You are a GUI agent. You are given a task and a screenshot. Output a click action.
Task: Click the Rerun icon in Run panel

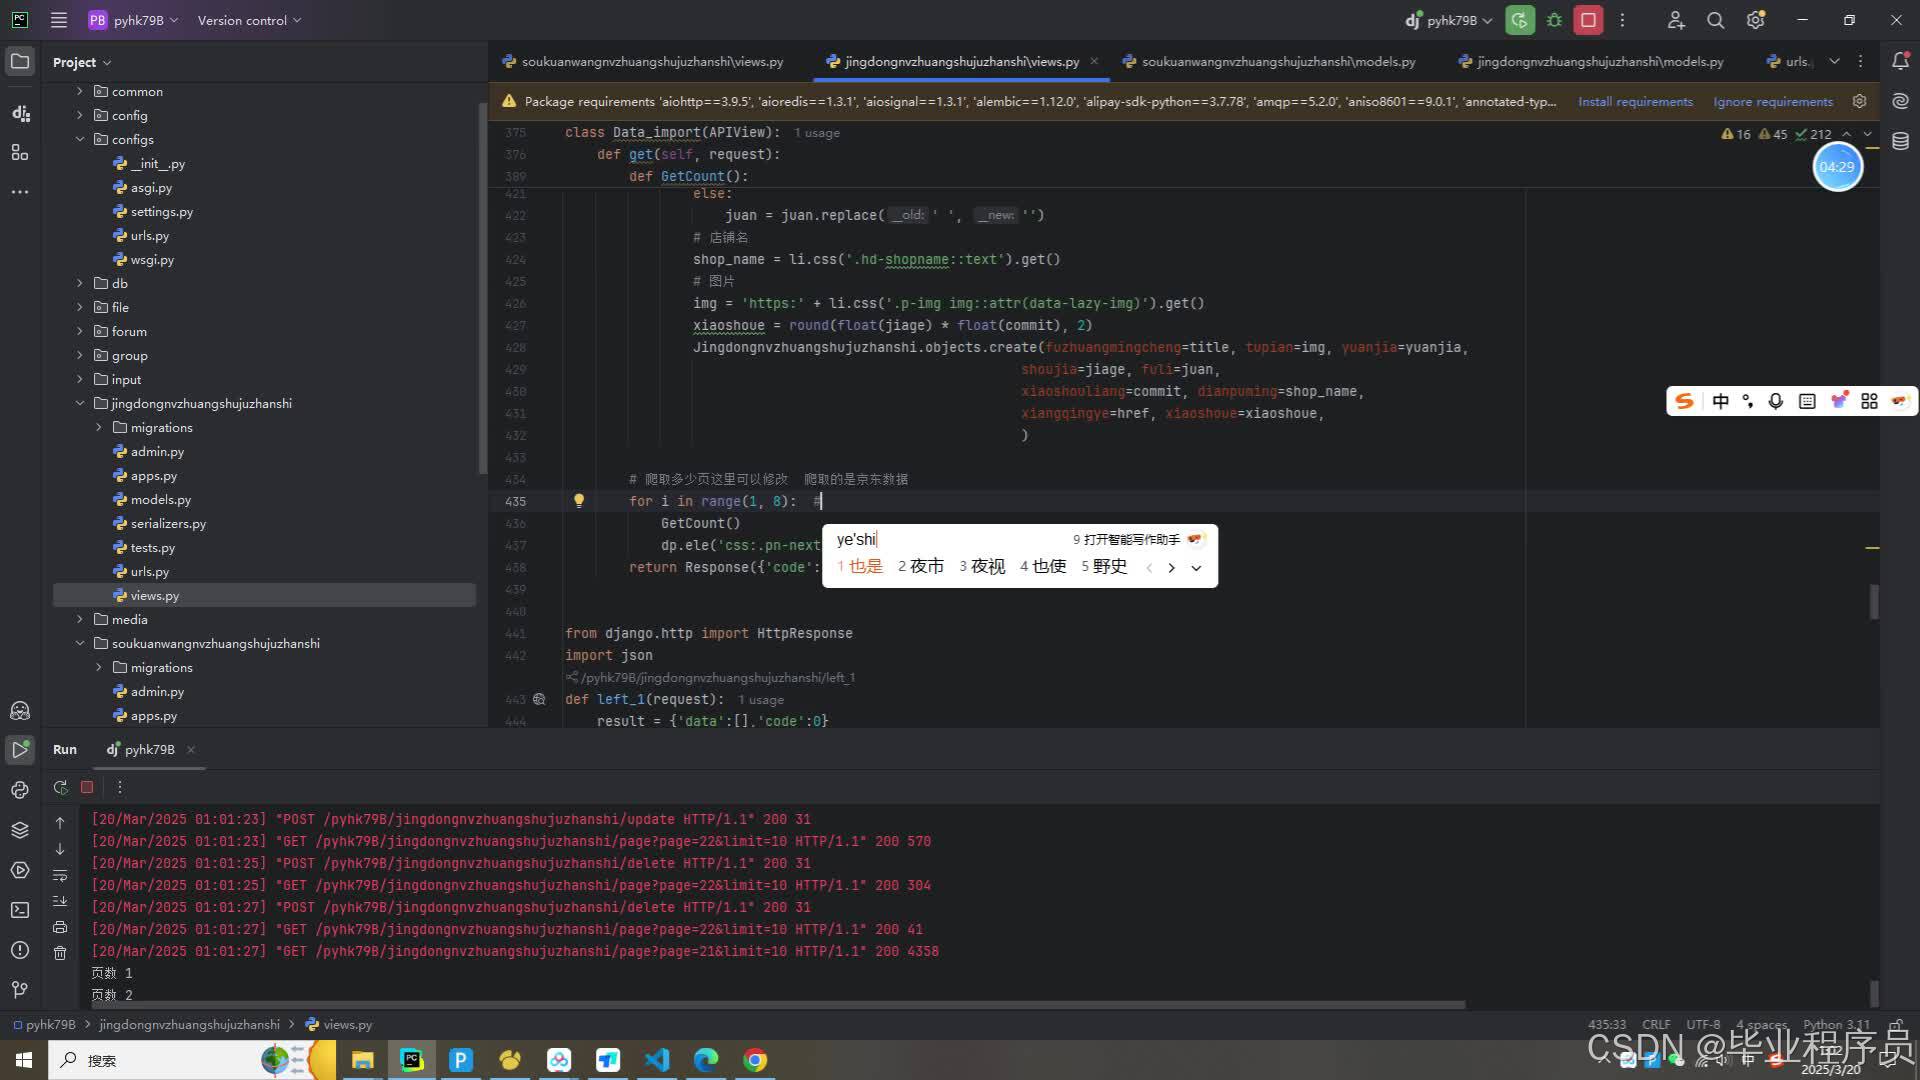[60, 788]
